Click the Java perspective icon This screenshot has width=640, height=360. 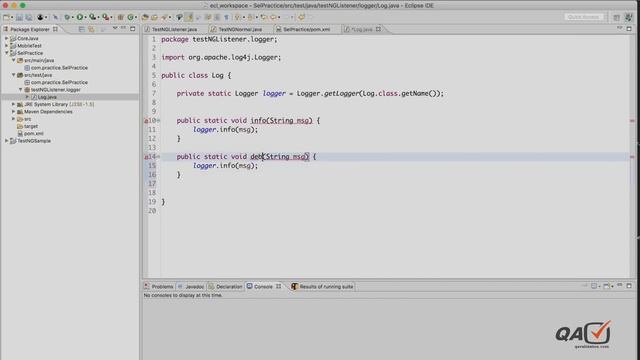pos(629,17)
